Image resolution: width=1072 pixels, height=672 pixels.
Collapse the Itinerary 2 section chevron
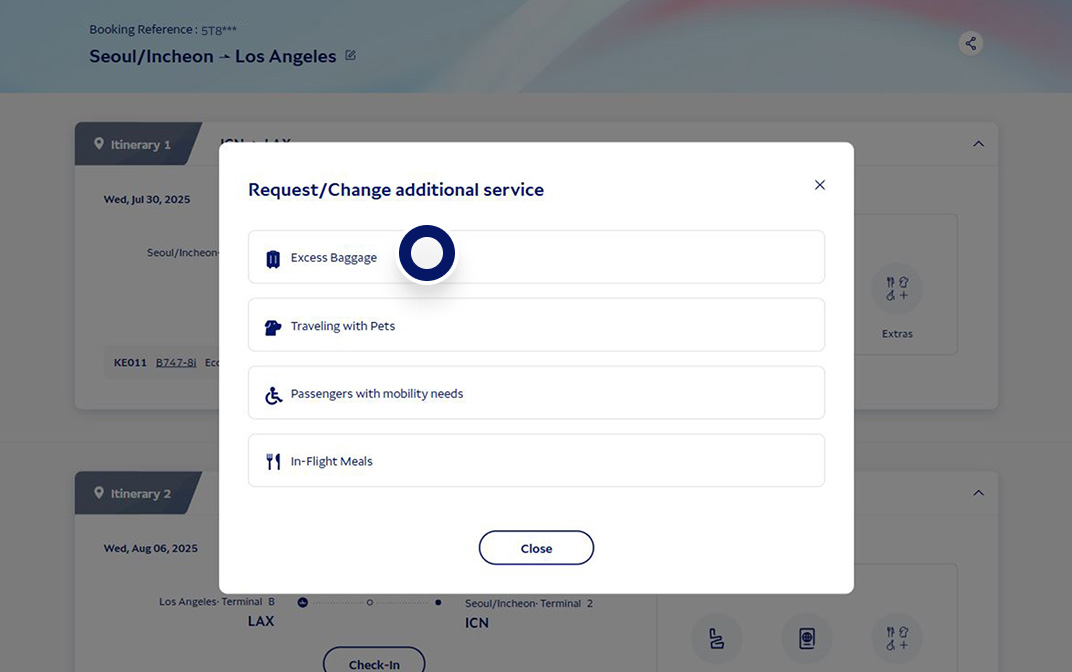[978, 493]
